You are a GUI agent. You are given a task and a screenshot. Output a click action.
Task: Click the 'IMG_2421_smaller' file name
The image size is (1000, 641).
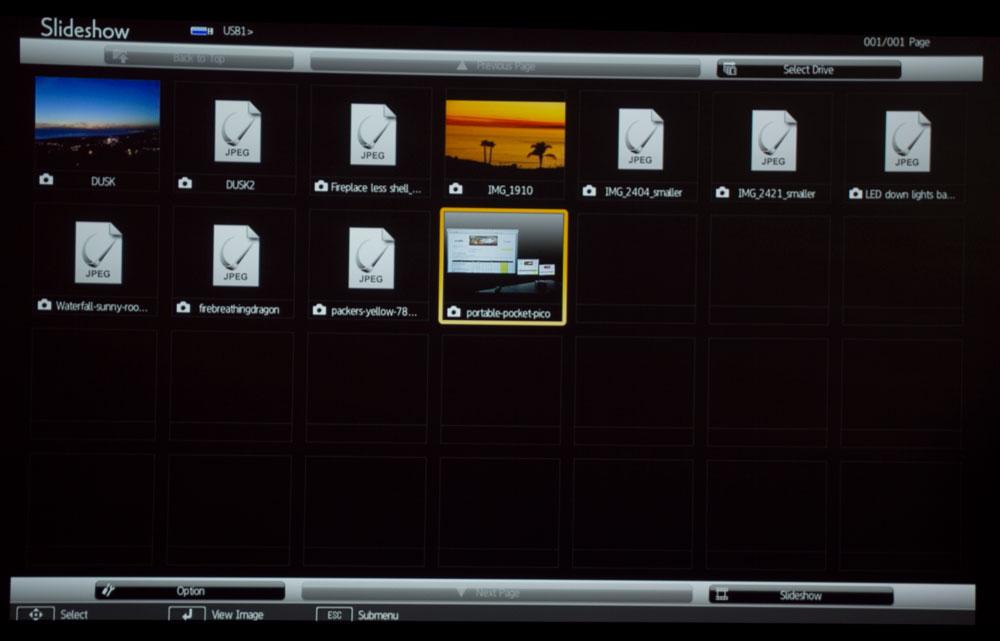tap(777, 193)
